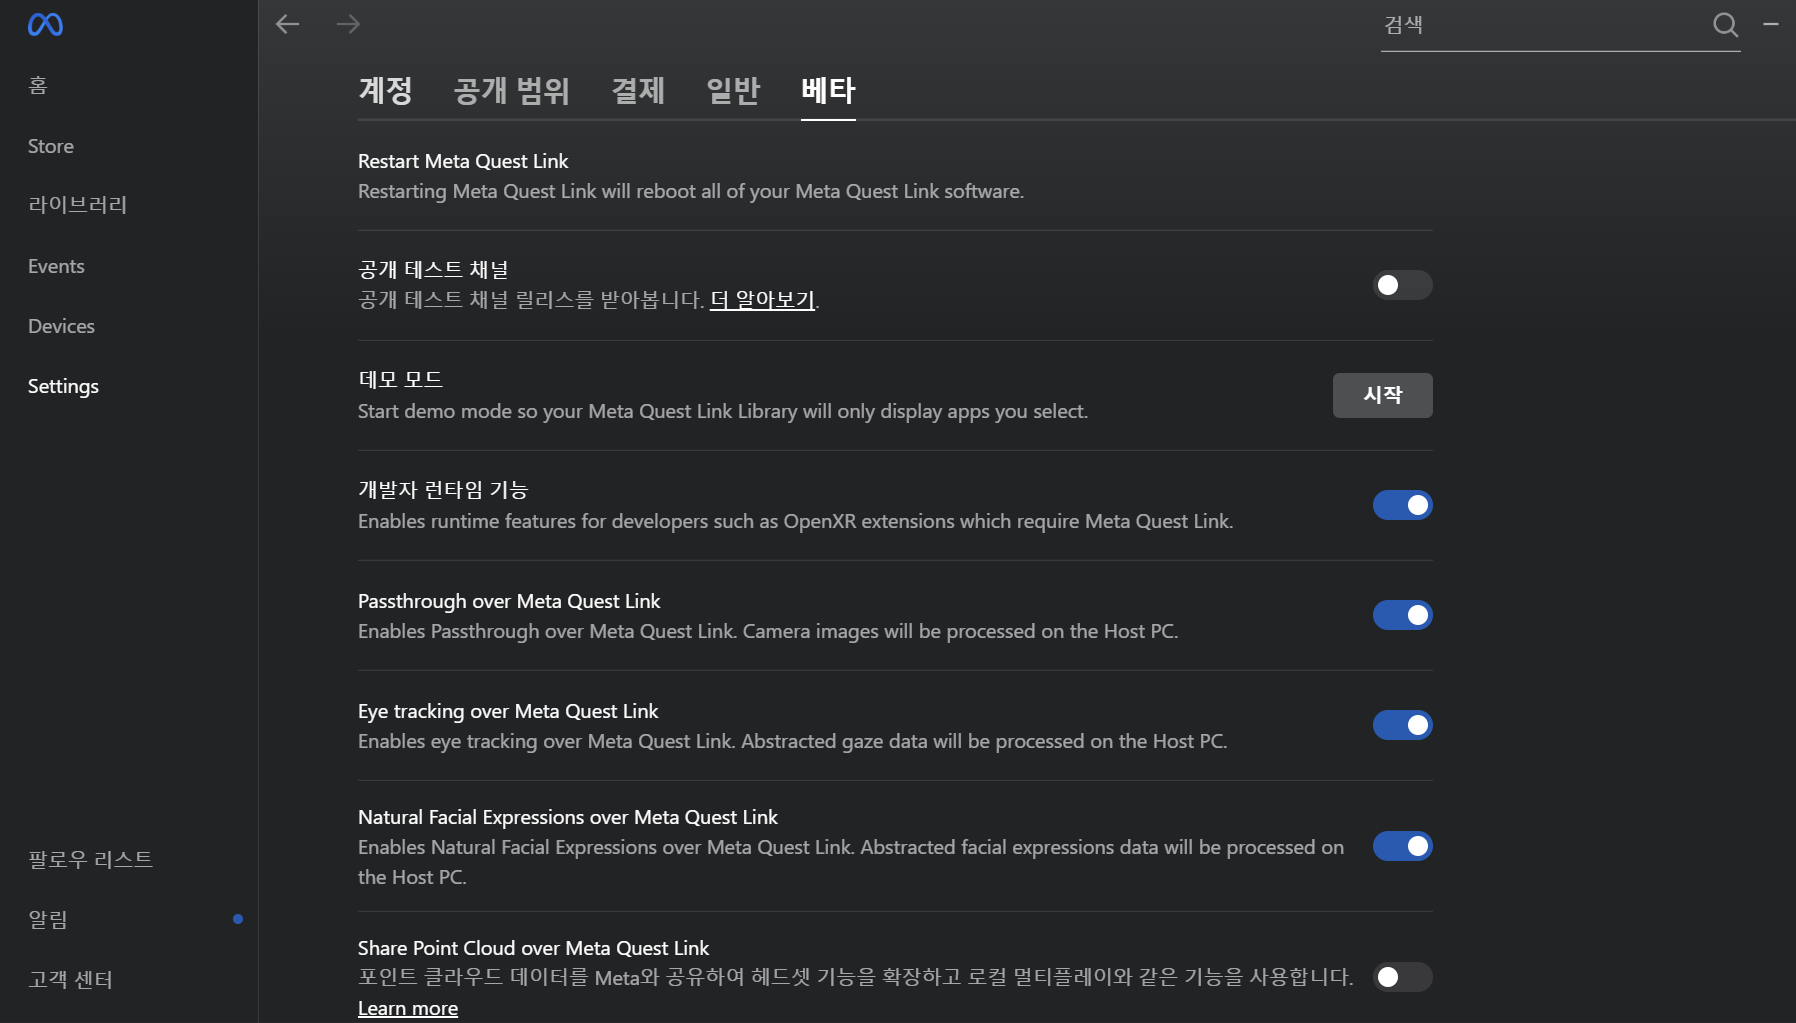
Task: Click Restart Meta Quest Link
Action: (463, 161)
